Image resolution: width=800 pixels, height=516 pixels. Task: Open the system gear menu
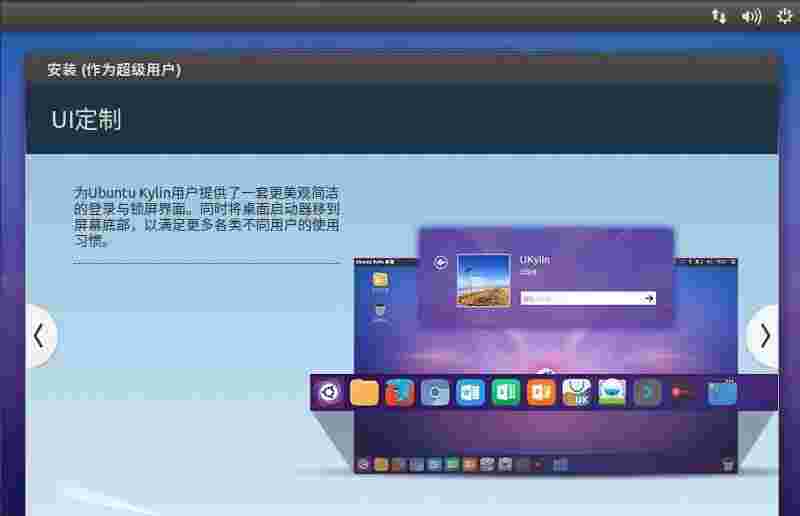(785, 16)
